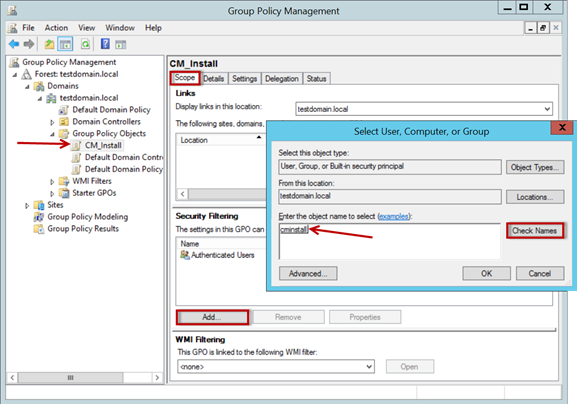Click the Domain Controllers OU icon

(x=64, y=122)
